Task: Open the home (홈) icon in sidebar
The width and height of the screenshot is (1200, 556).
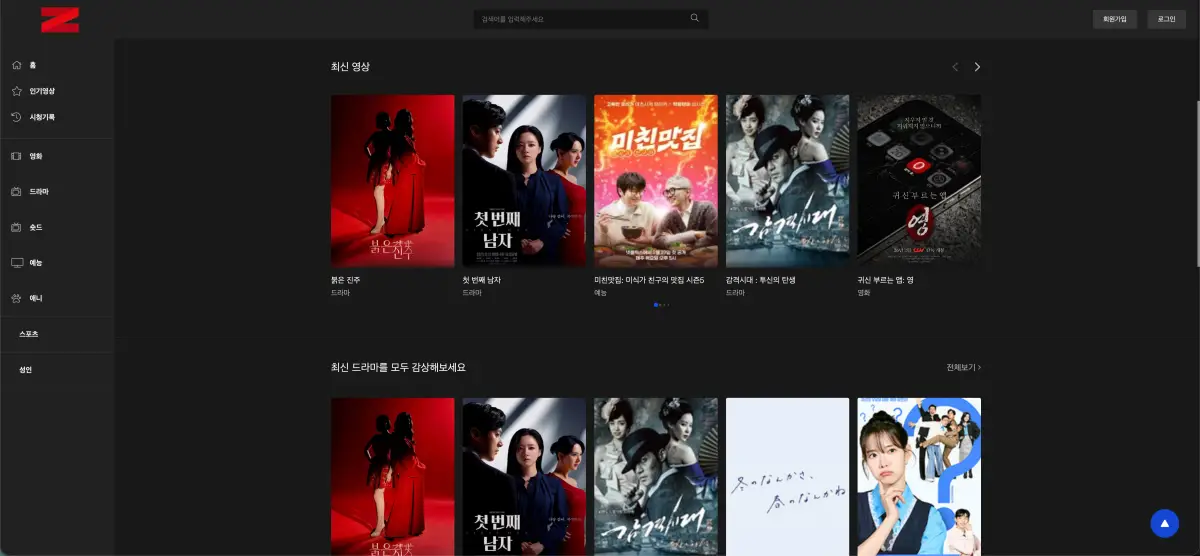Action: (17, 65)
